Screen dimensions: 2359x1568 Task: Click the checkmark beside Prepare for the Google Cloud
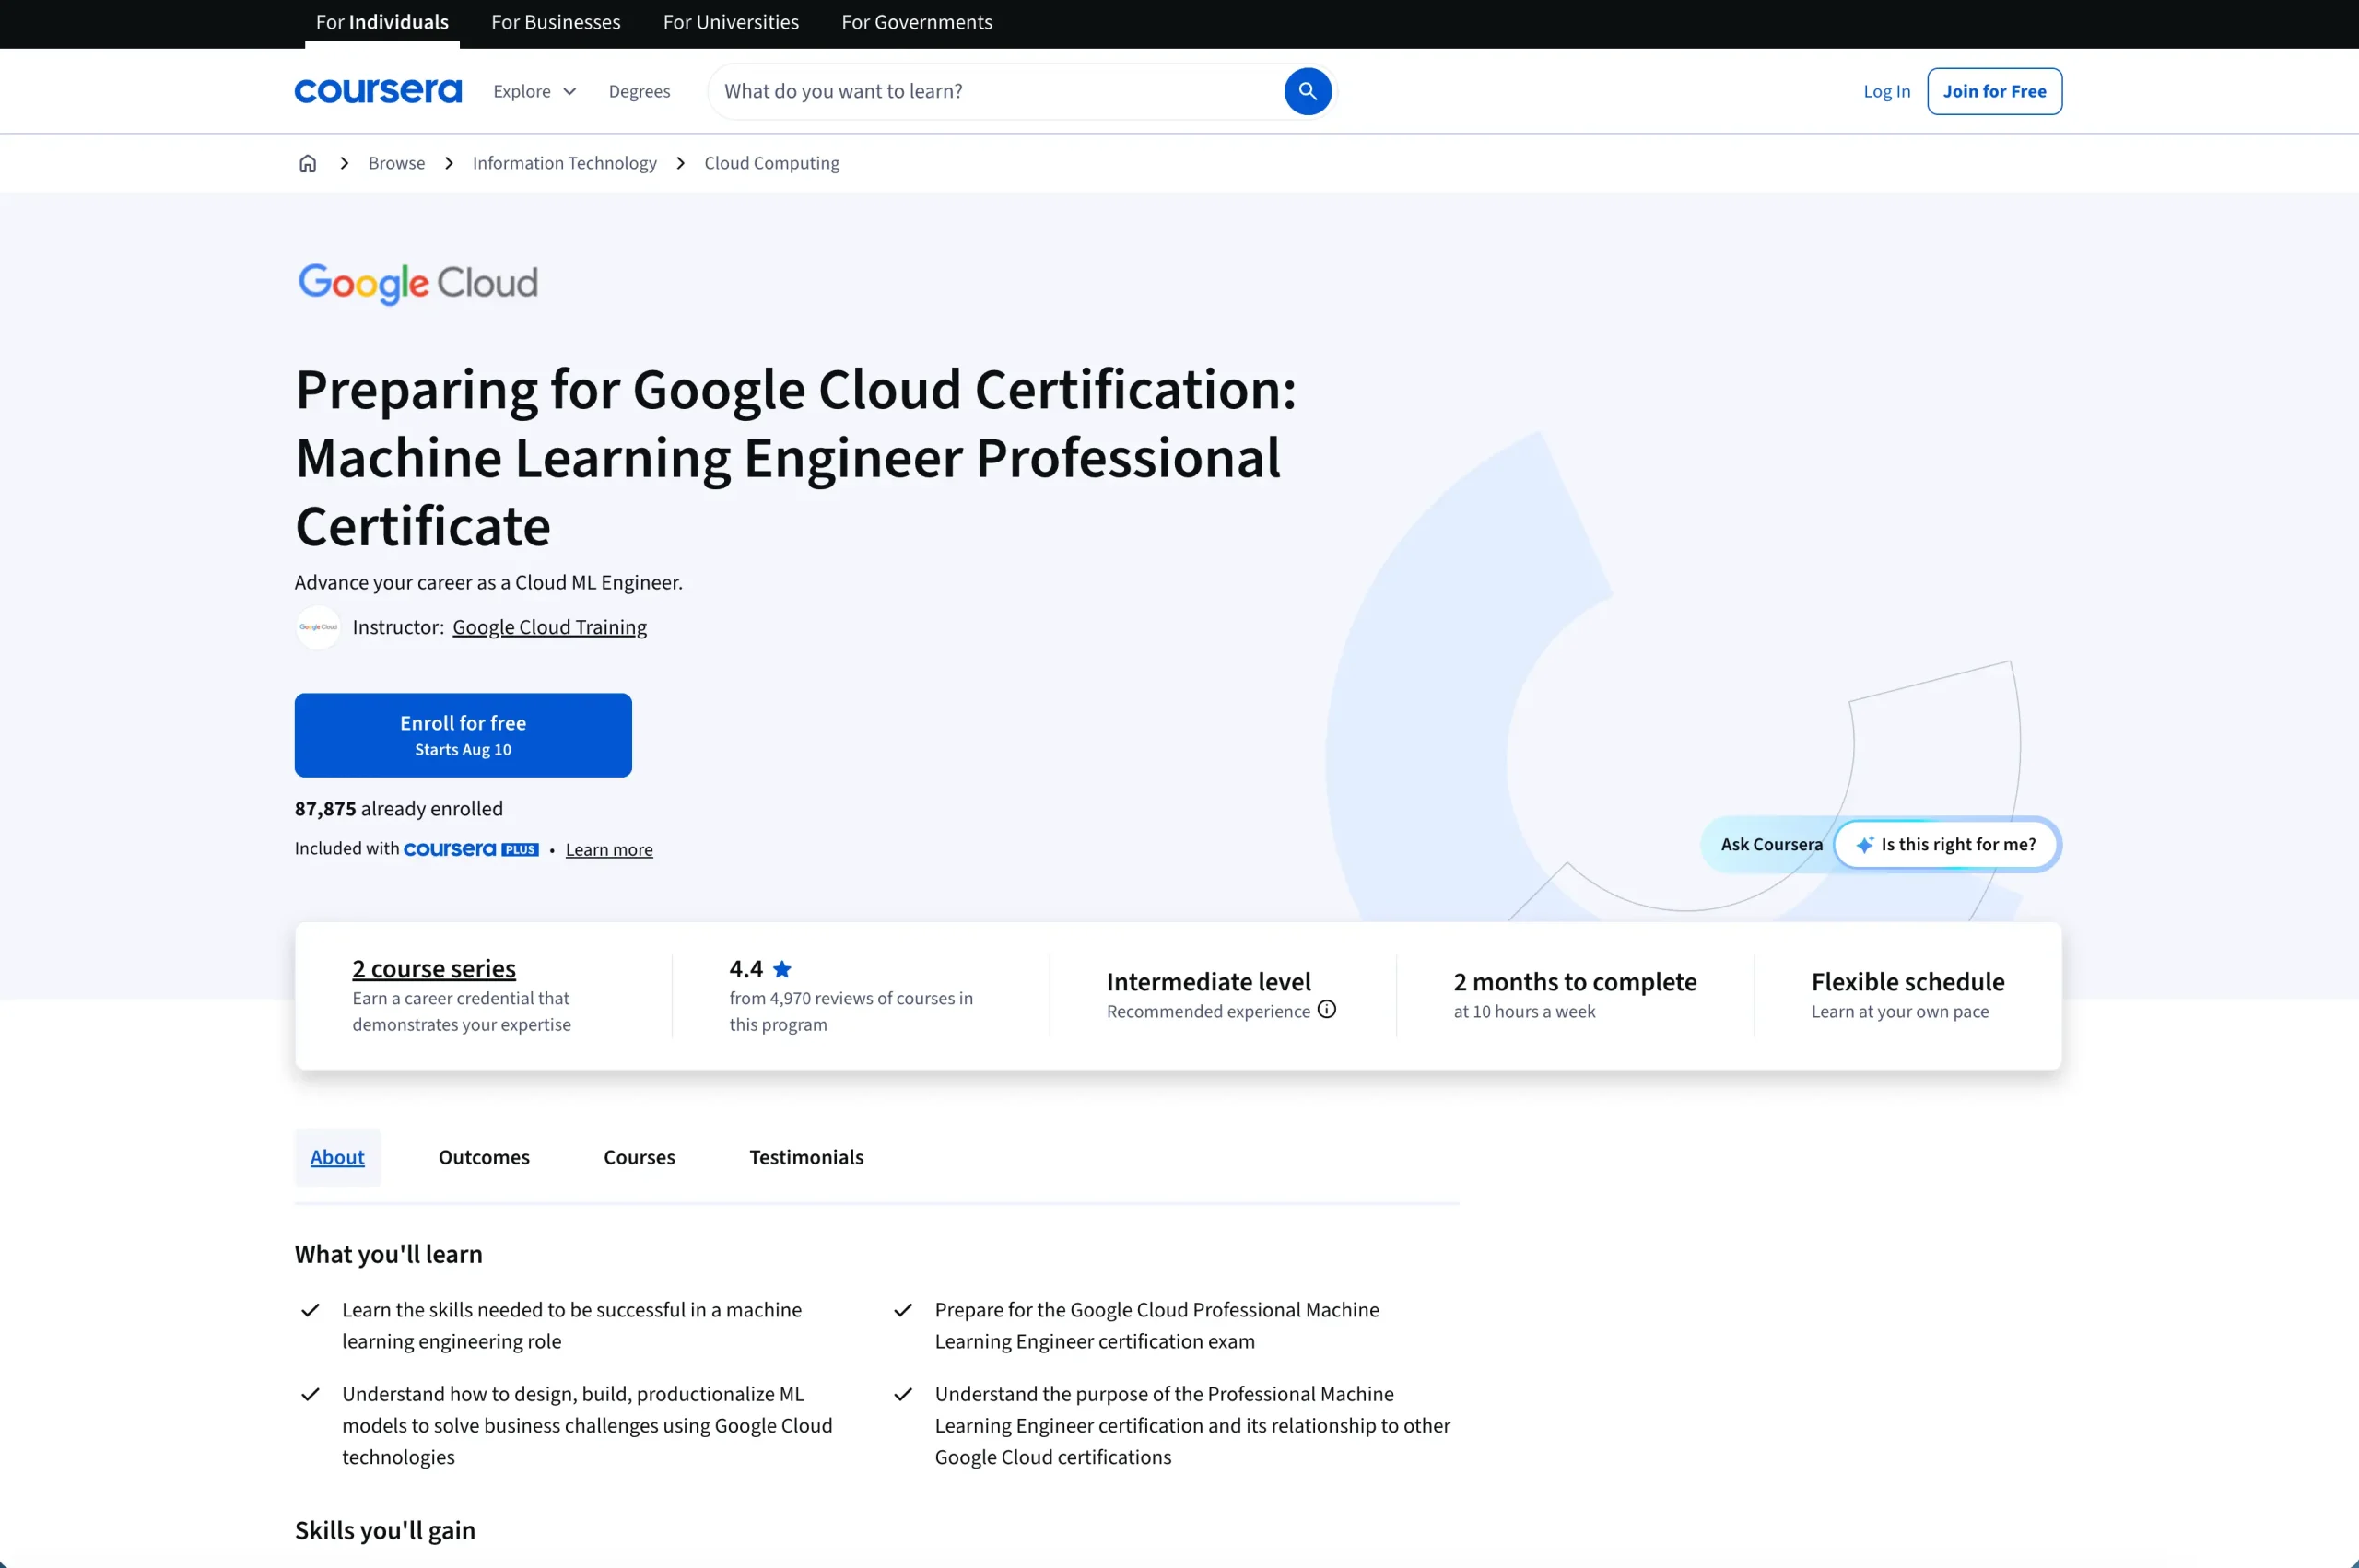tap(903, 1310)
